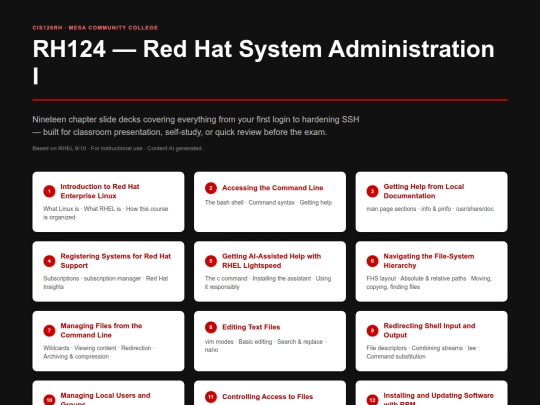Click the number 11 chapter badge
The height and width of the screenshot is (405, 540).
211,397
